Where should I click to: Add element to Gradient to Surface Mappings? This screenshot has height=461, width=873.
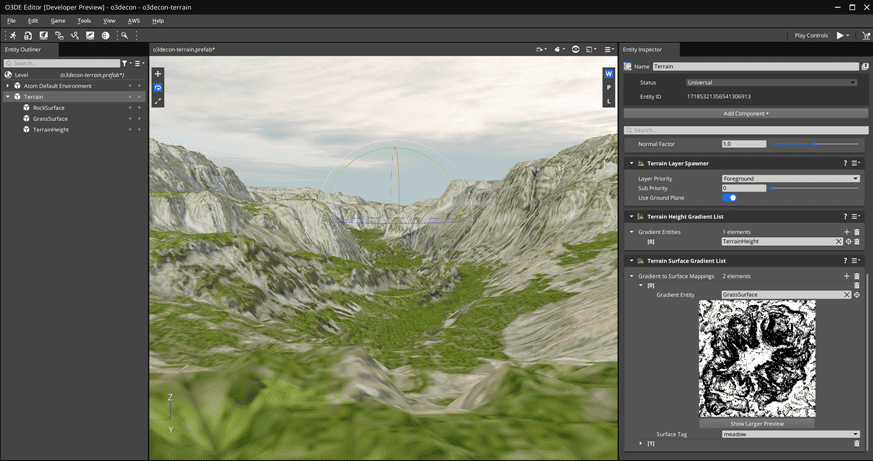pyautogui.click(x=846, y=276)
